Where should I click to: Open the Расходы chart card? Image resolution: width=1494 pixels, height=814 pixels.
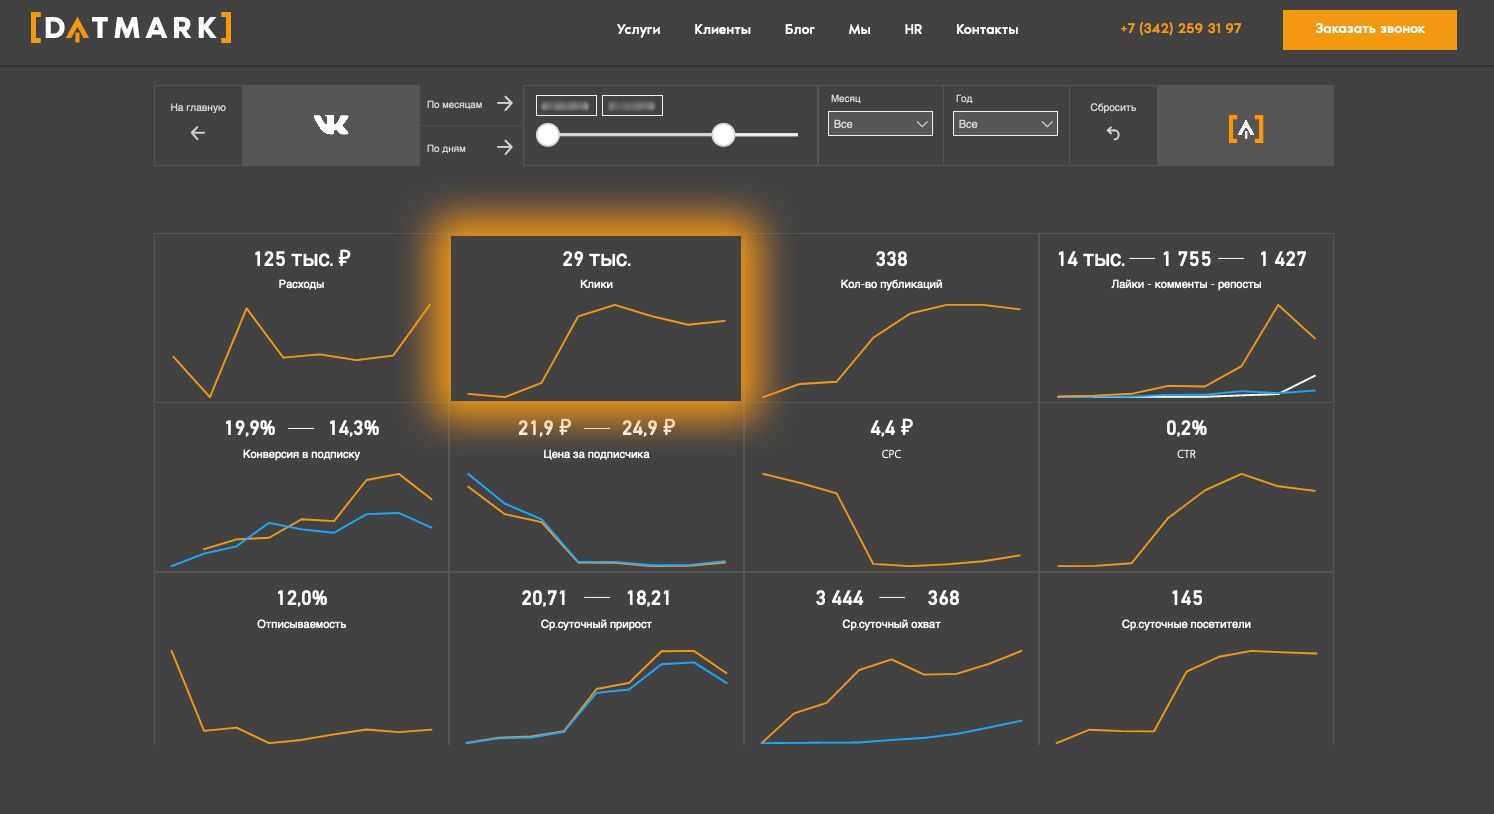point(301,318)
